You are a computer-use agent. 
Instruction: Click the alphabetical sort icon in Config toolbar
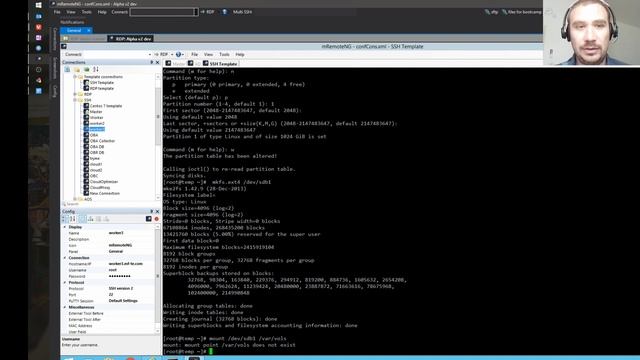73,219
